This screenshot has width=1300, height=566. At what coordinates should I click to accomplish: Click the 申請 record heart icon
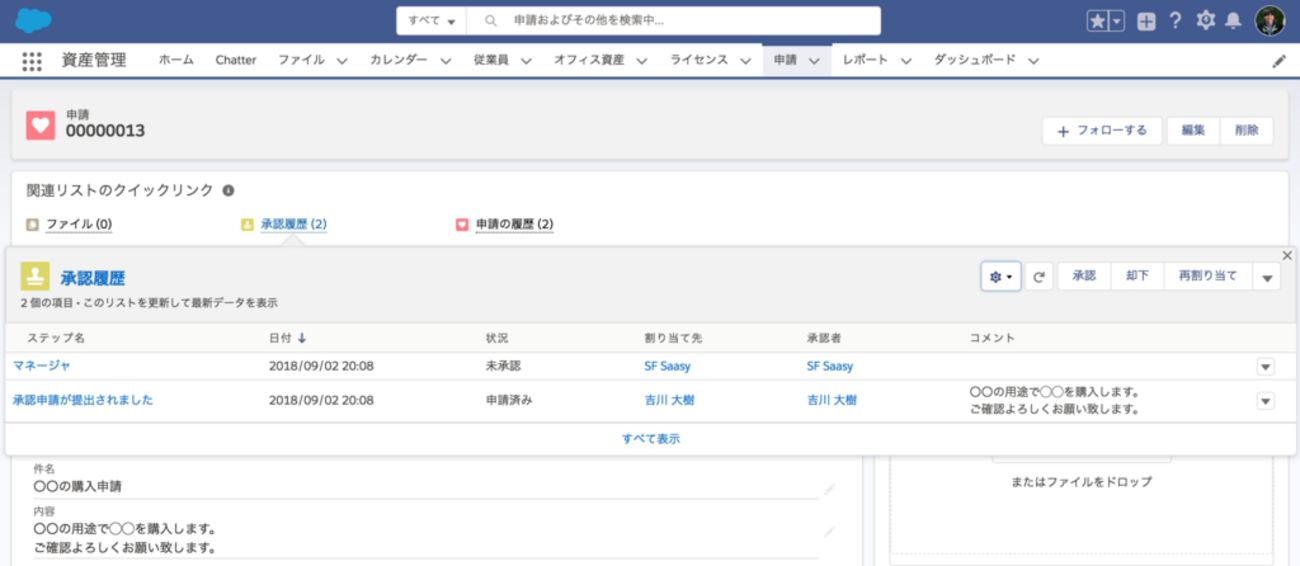pyautogui.click(x=40, y=126)
